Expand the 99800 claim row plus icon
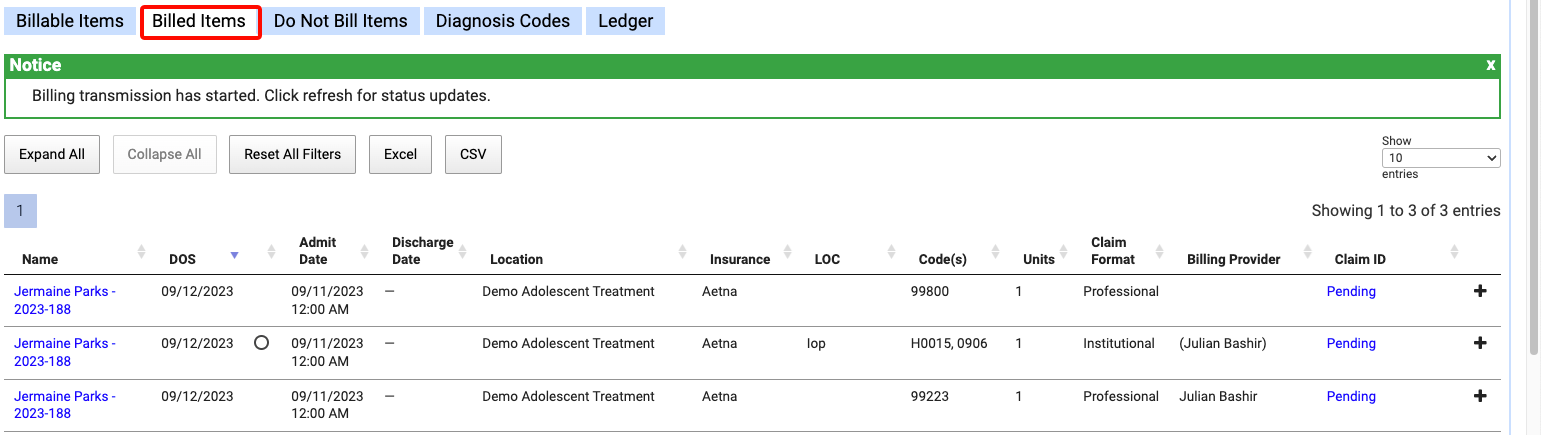 [x=1480, y=292]
